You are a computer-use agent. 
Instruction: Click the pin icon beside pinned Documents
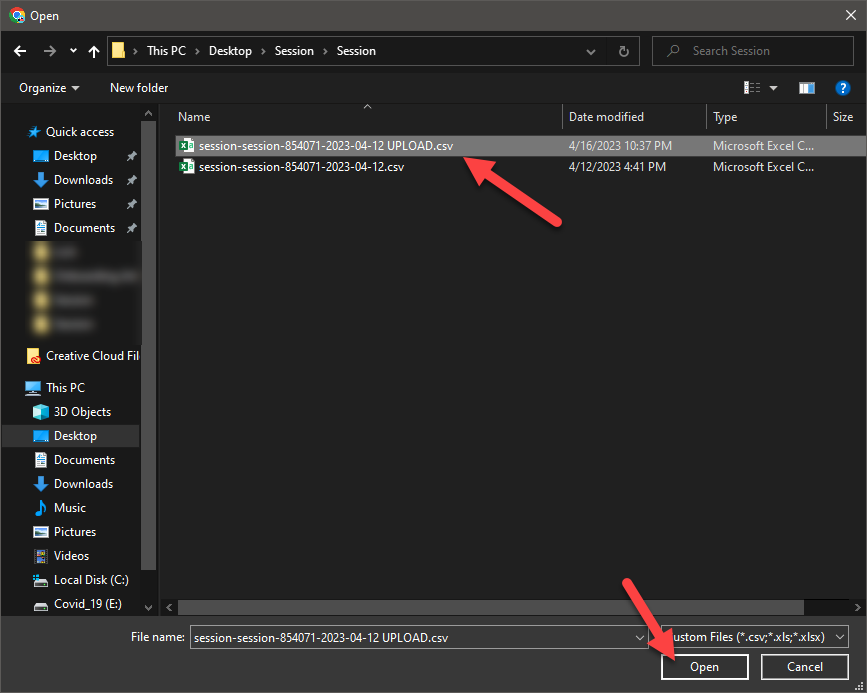(132, 228)
